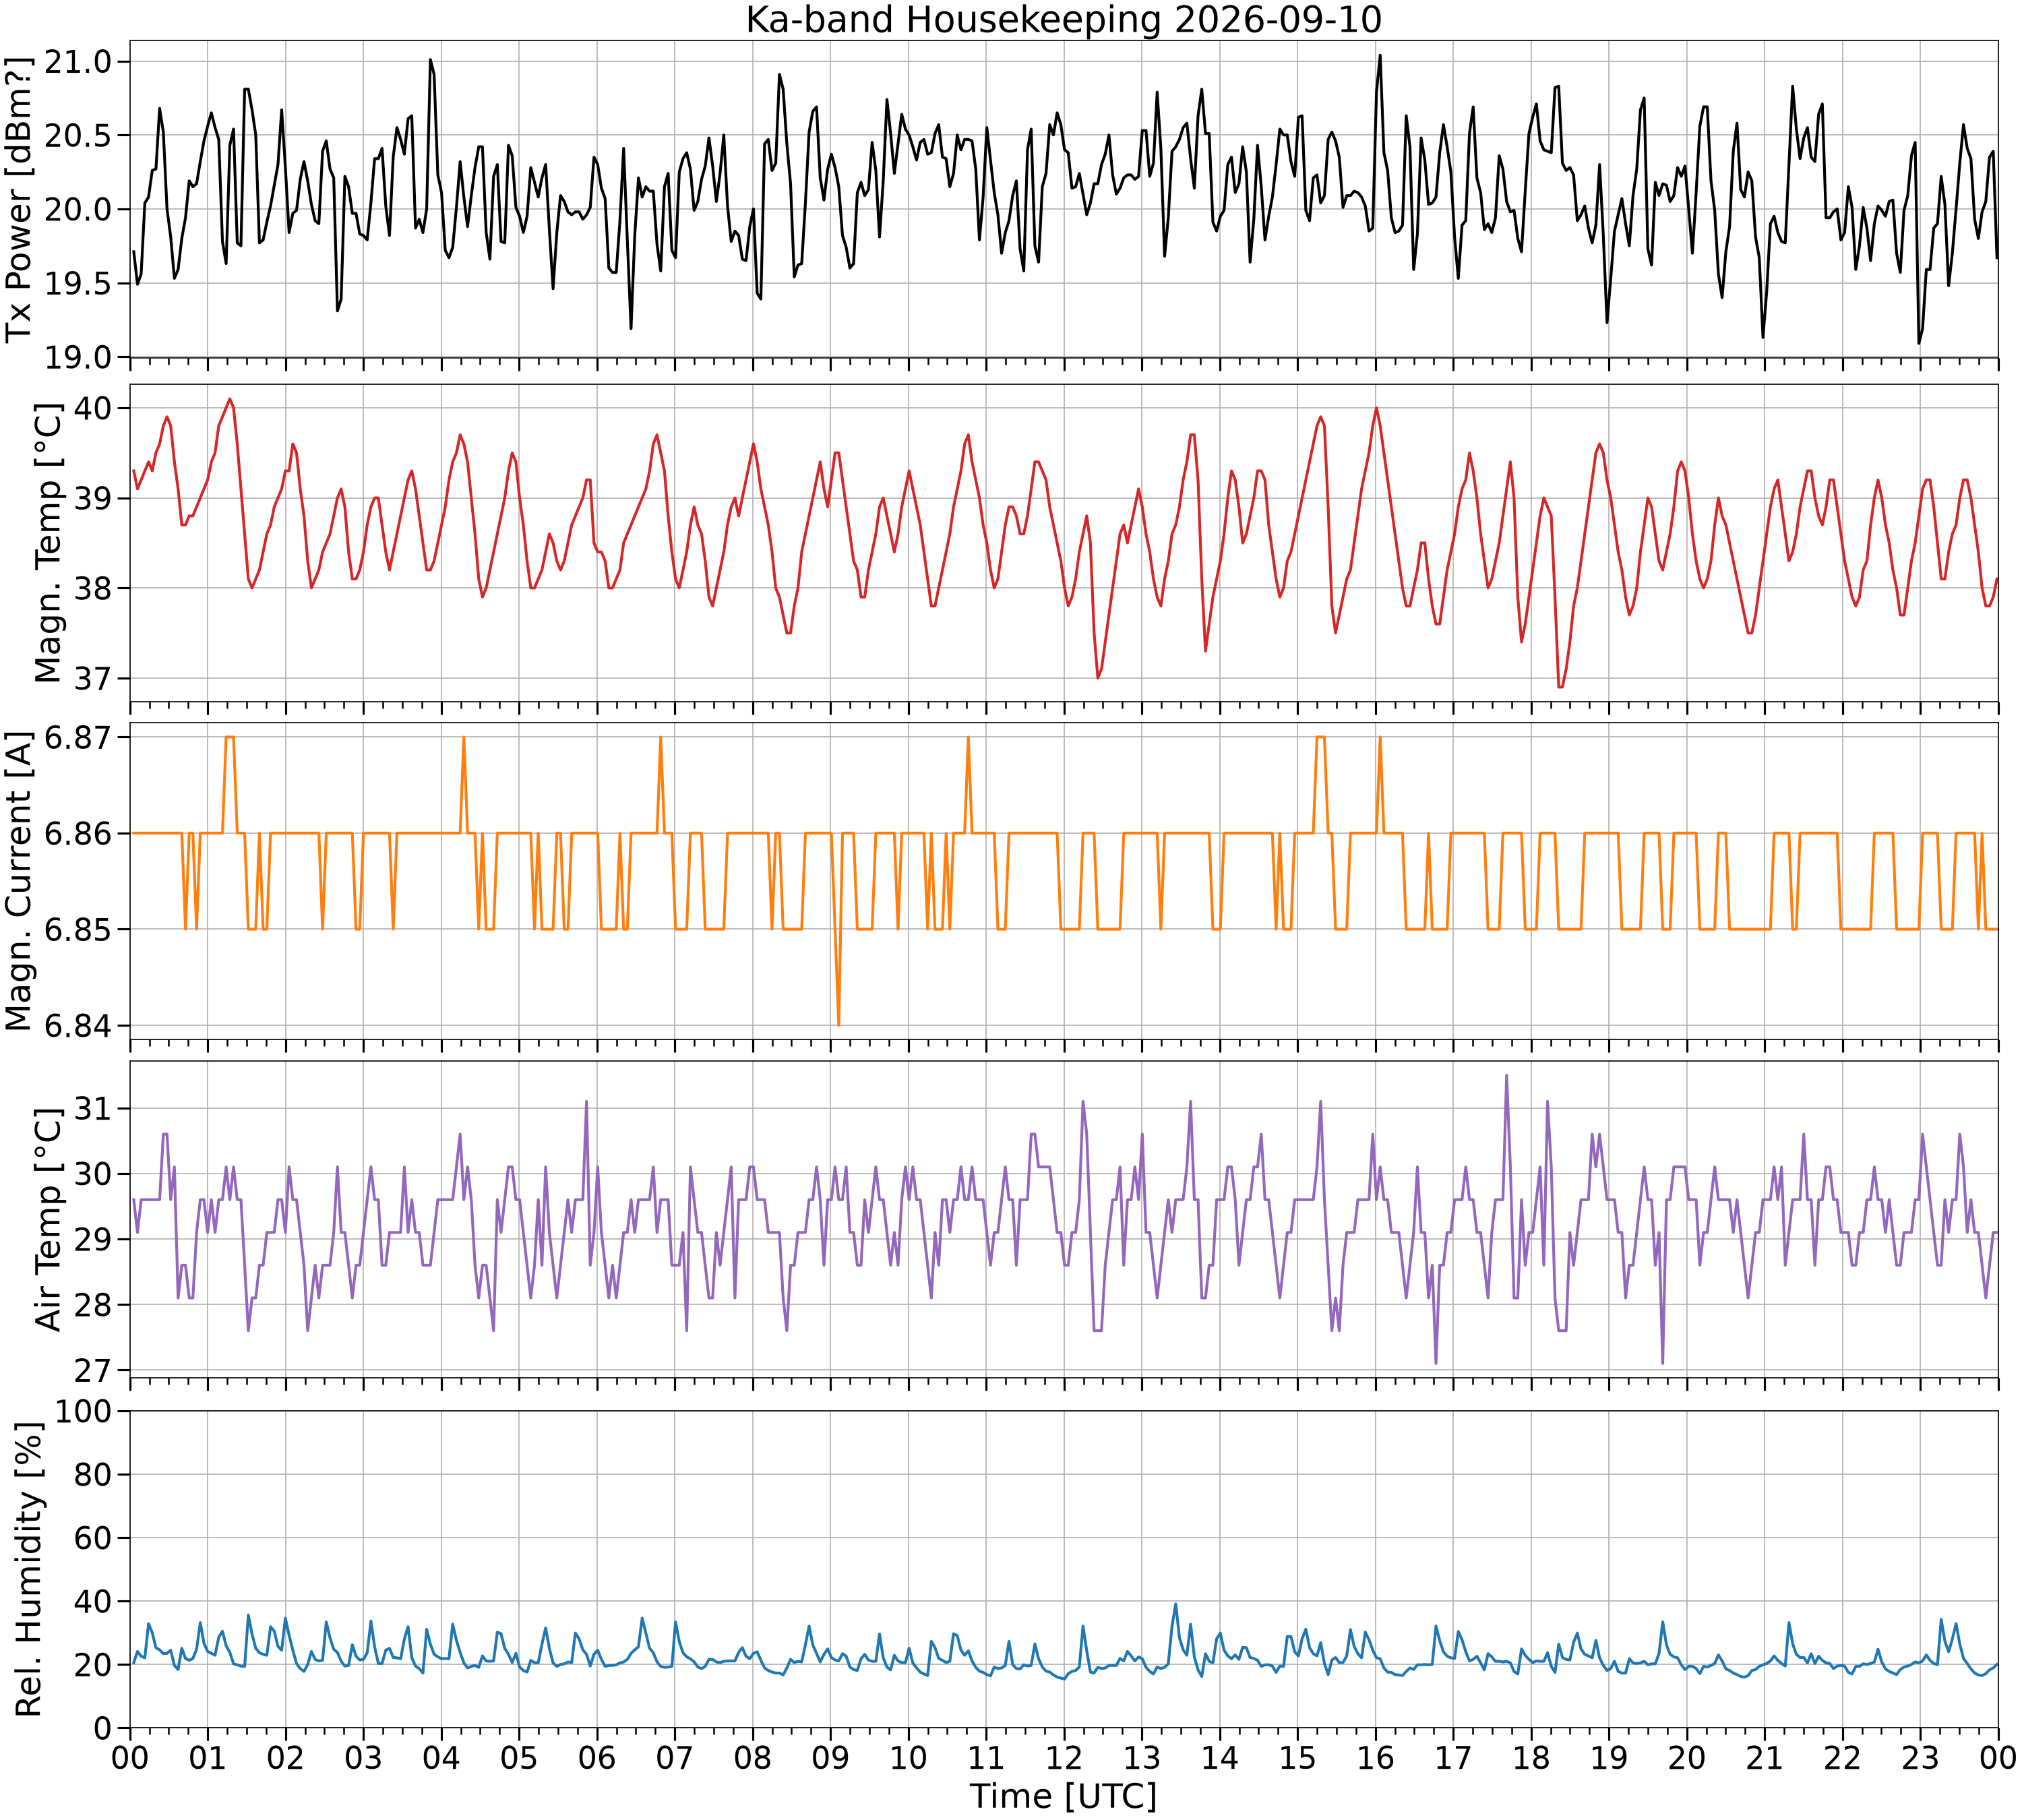2022x1820 pixels.
Task: Click the blue humidity peak near 13:25
Action: pyautogui.click(x=1175, y=1604)
